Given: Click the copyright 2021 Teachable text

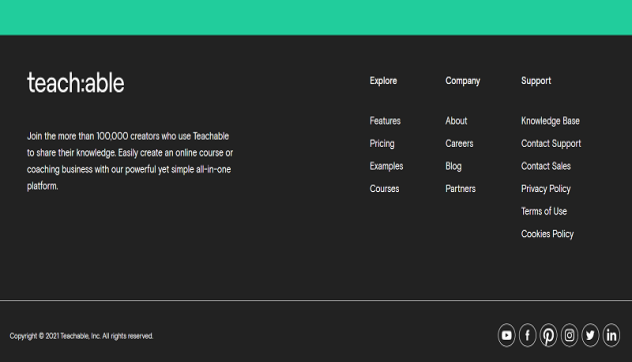Looking at the screenshot, I should pos(81,336).
